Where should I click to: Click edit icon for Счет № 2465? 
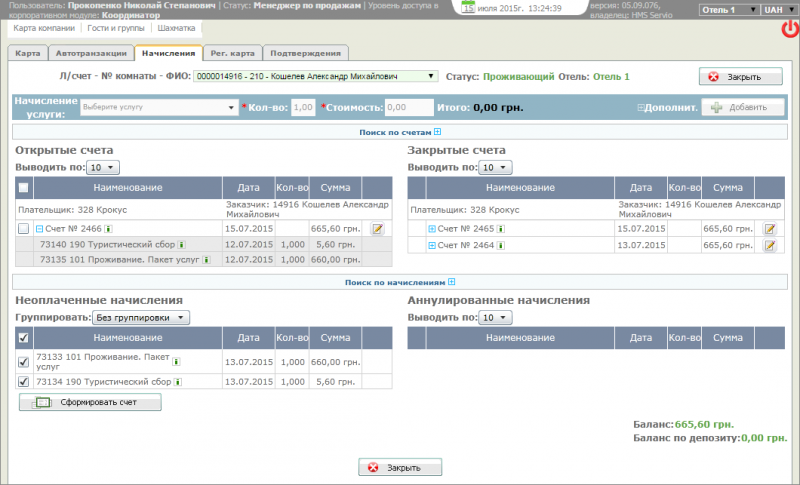[x=769, y=229]
